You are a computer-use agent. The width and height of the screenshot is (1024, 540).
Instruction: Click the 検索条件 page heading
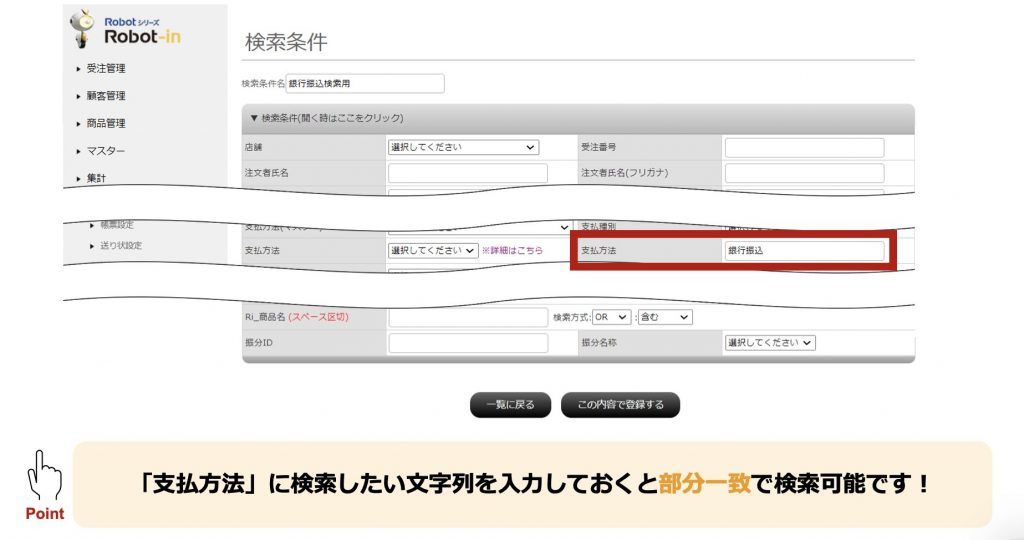(x=286, y=42)
